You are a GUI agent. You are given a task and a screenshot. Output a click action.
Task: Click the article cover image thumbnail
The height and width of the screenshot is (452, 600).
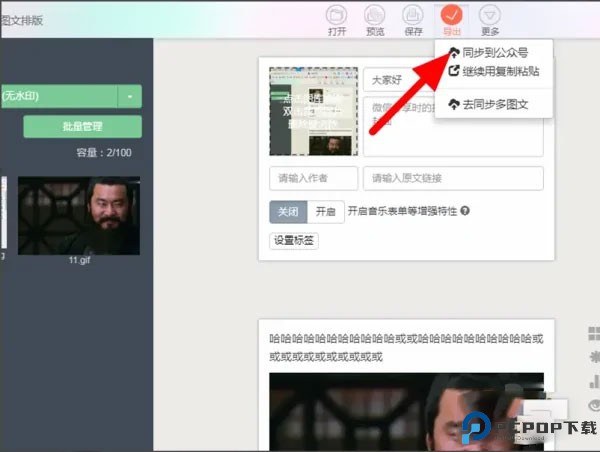[x=314, y=110]
